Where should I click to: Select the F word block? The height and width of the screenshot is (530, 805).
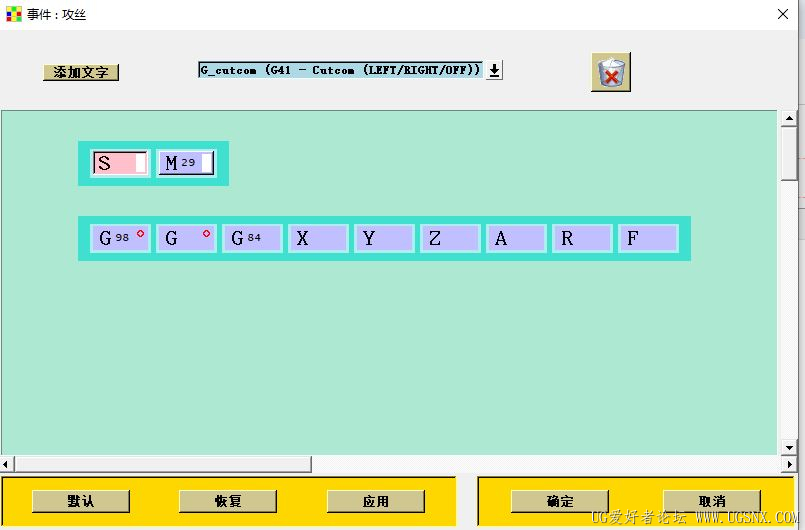pos(648,238)
